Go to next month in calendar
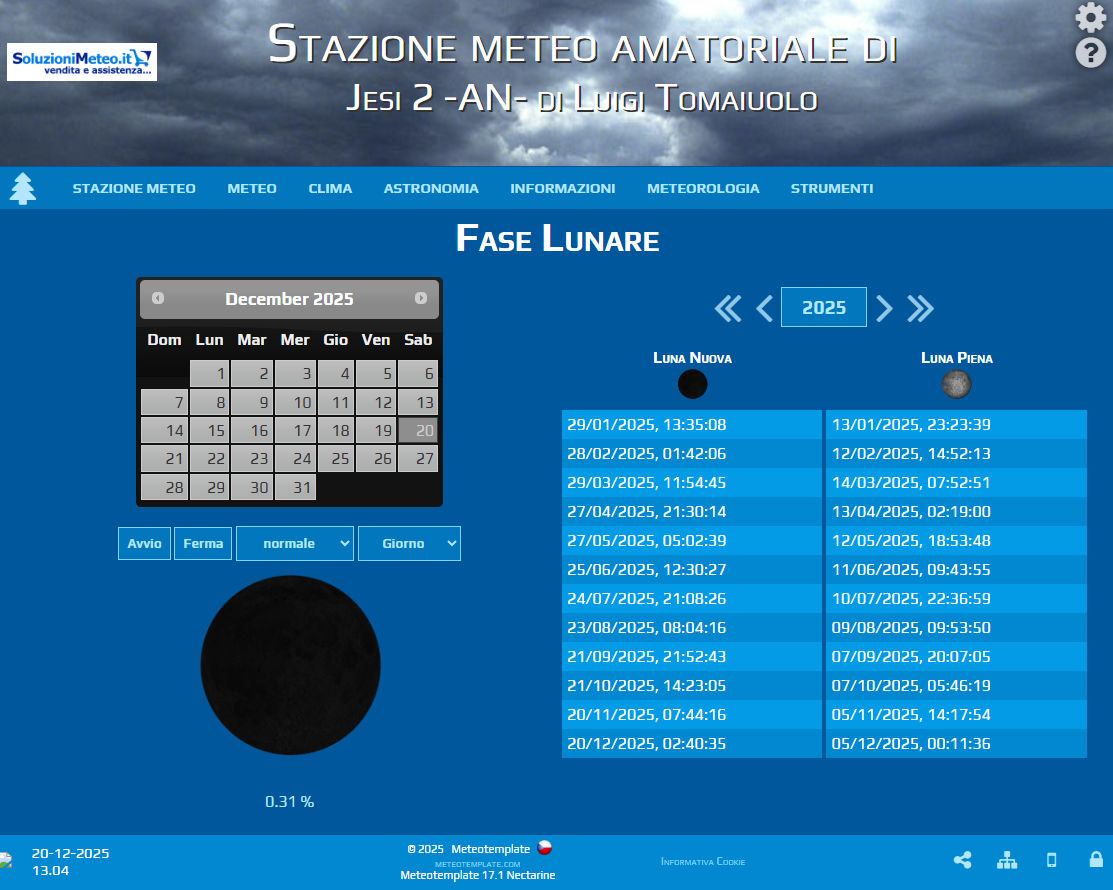The height and width of the screenshot is (890, 1113). tap(421, 298)
